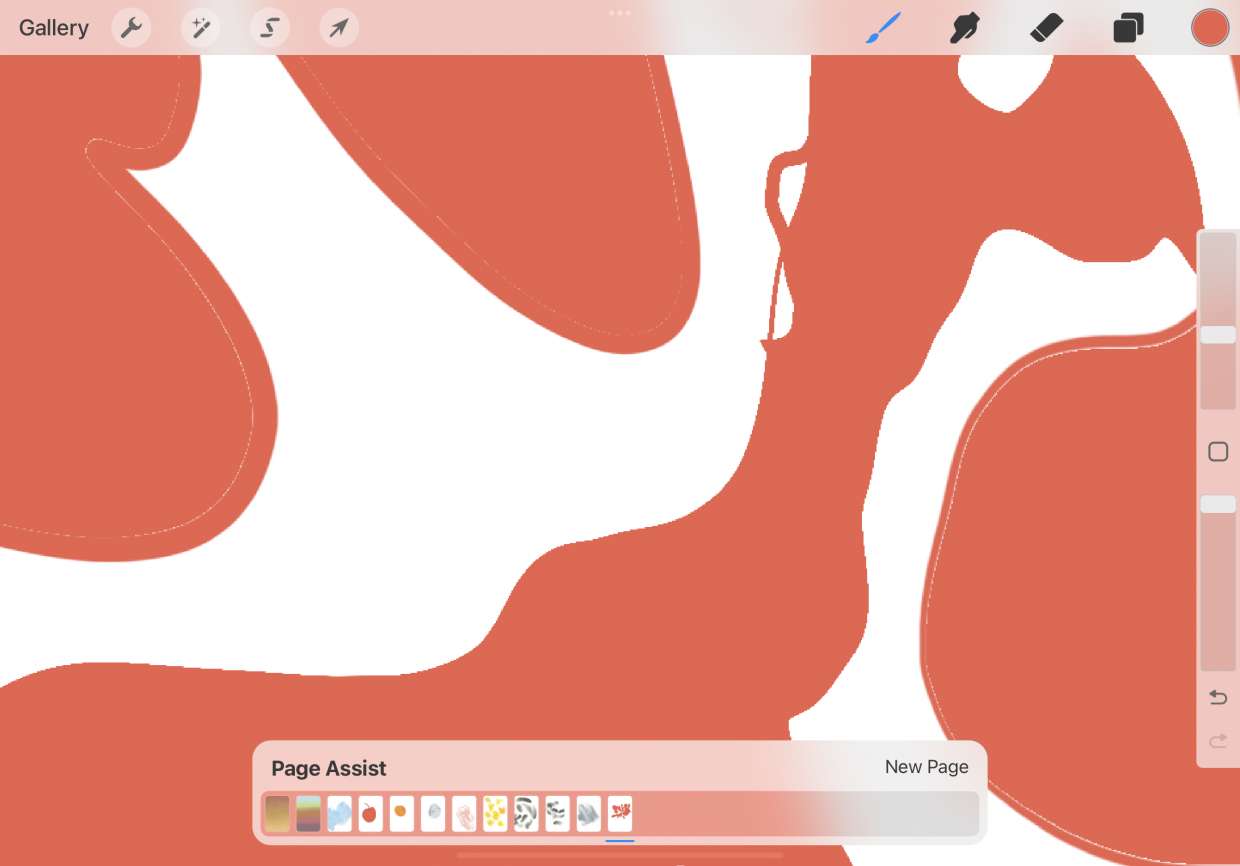Select the Eraser tool
The width and height of the screenshot is (1240, 866).
[1046, 28]
